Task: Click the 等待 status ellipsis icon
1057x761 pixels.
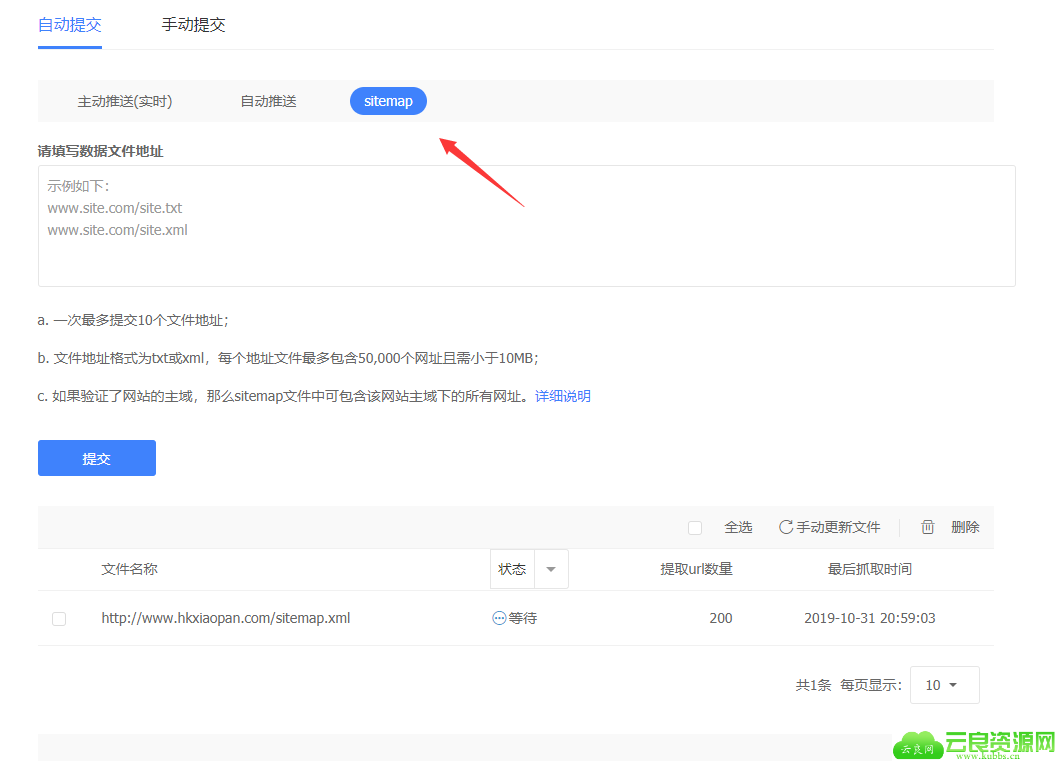Action: (499, 618)
